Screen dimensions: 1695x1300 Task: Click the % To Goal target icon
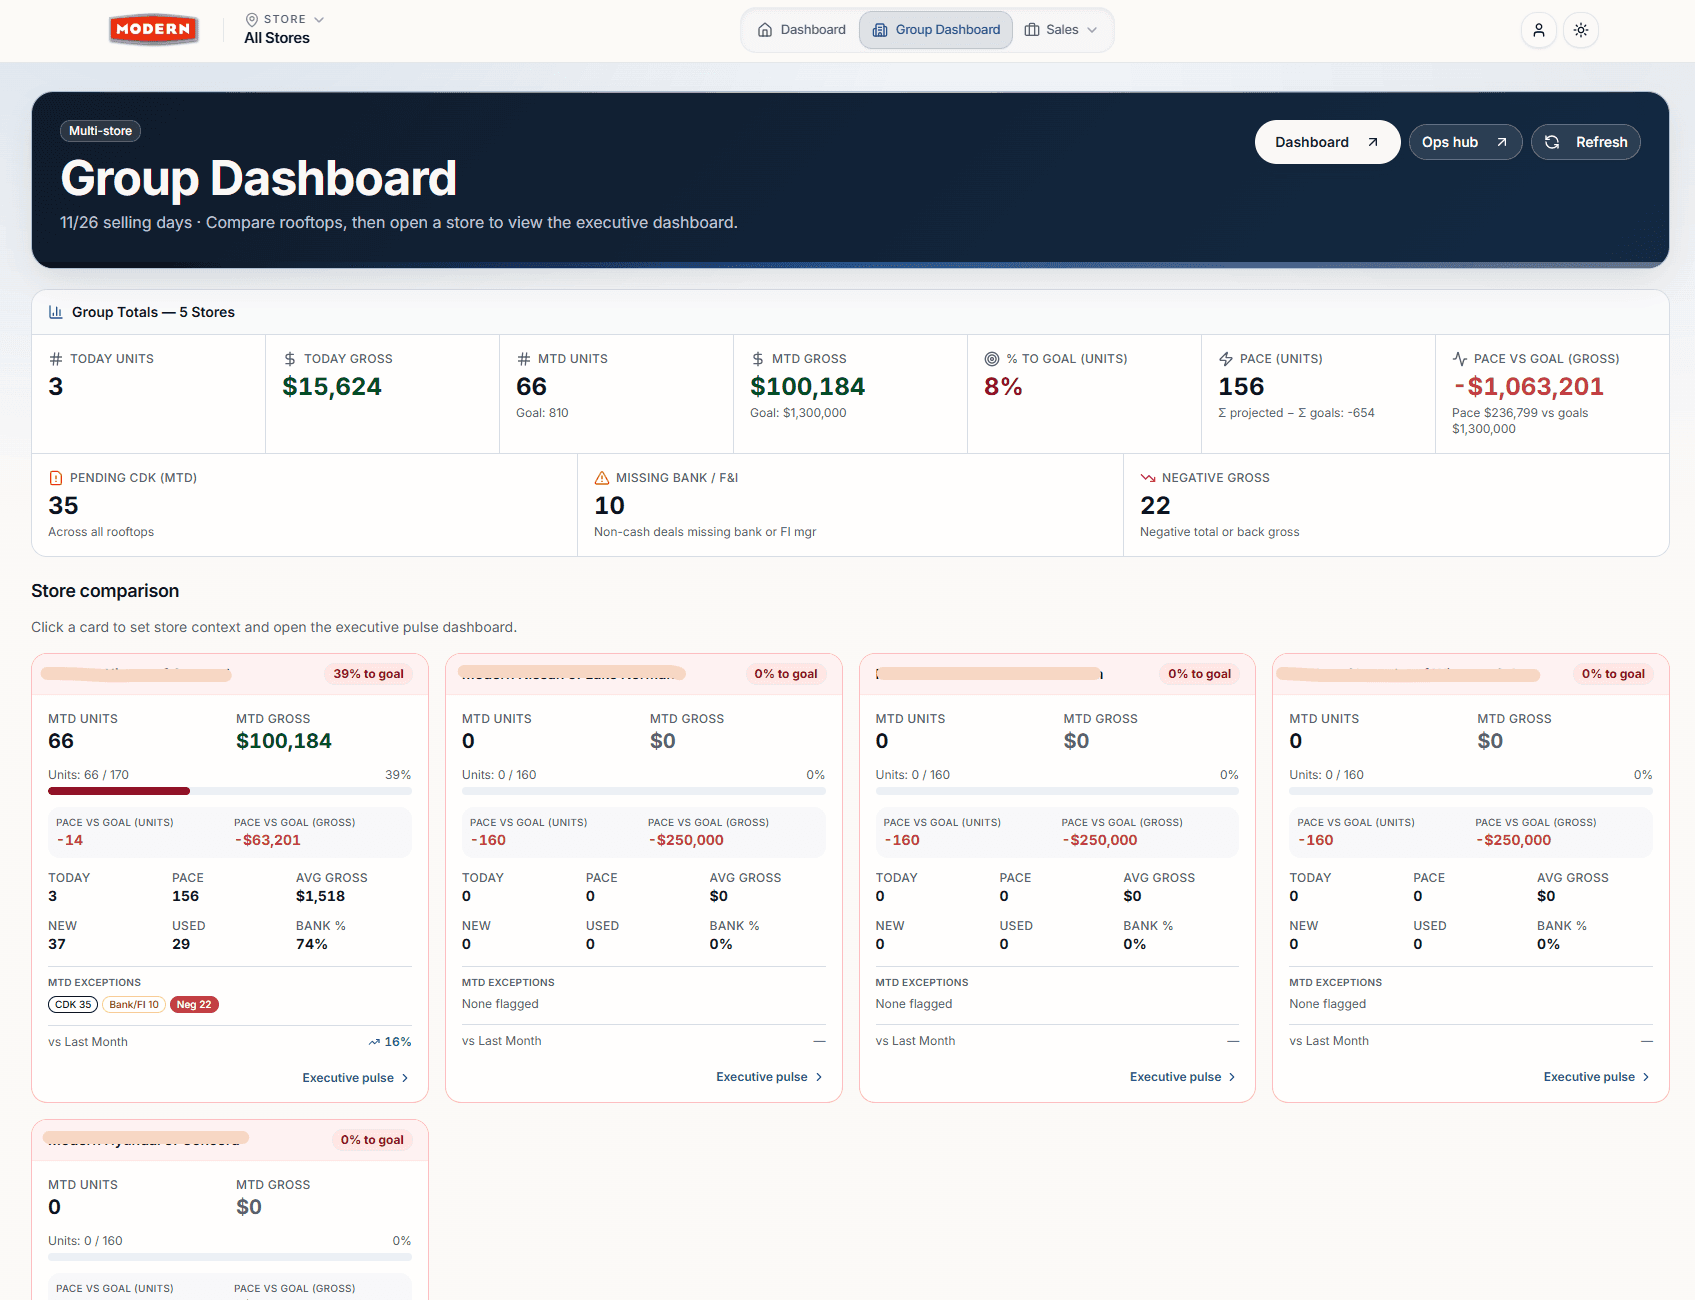pyautogui.click(x=992, y=359)
